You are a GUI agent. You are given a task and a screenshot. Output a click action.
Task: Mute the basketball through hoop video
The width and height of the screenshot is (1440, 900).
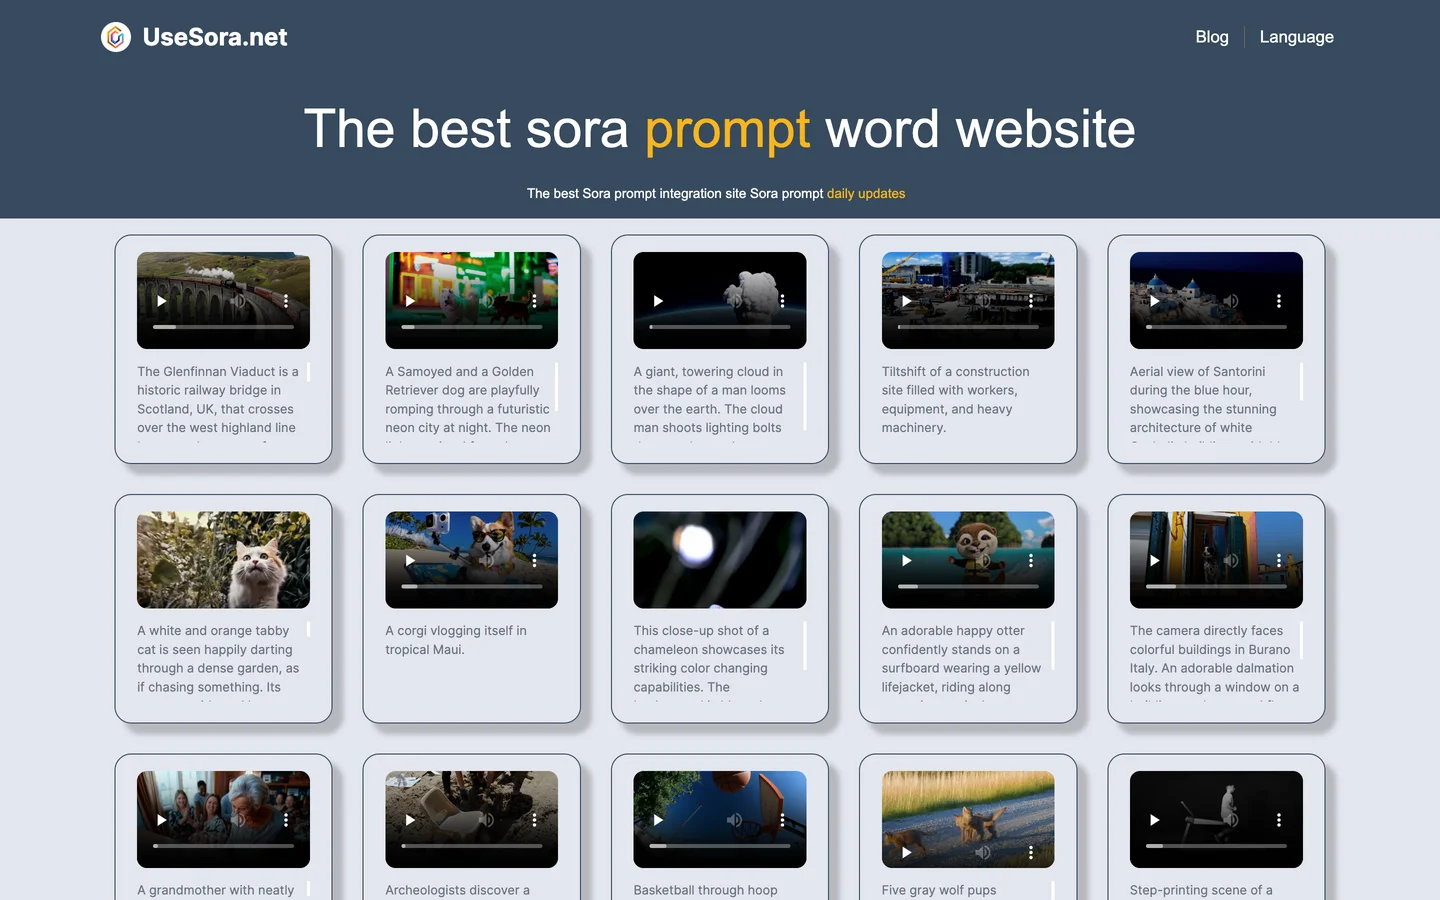pyautogui.click(x=735, y=820)
